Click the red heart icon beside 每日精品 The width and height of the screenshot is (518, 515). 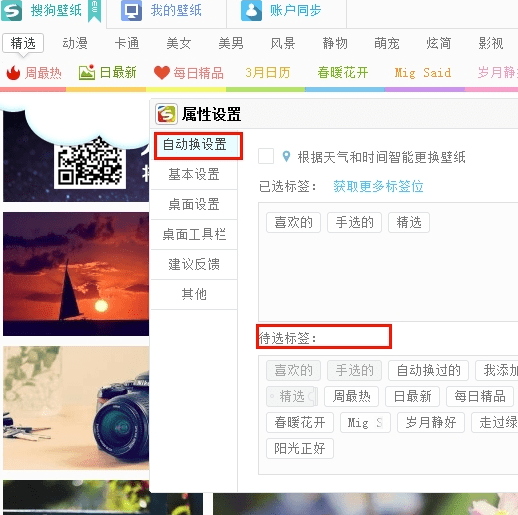coord(162,72)
